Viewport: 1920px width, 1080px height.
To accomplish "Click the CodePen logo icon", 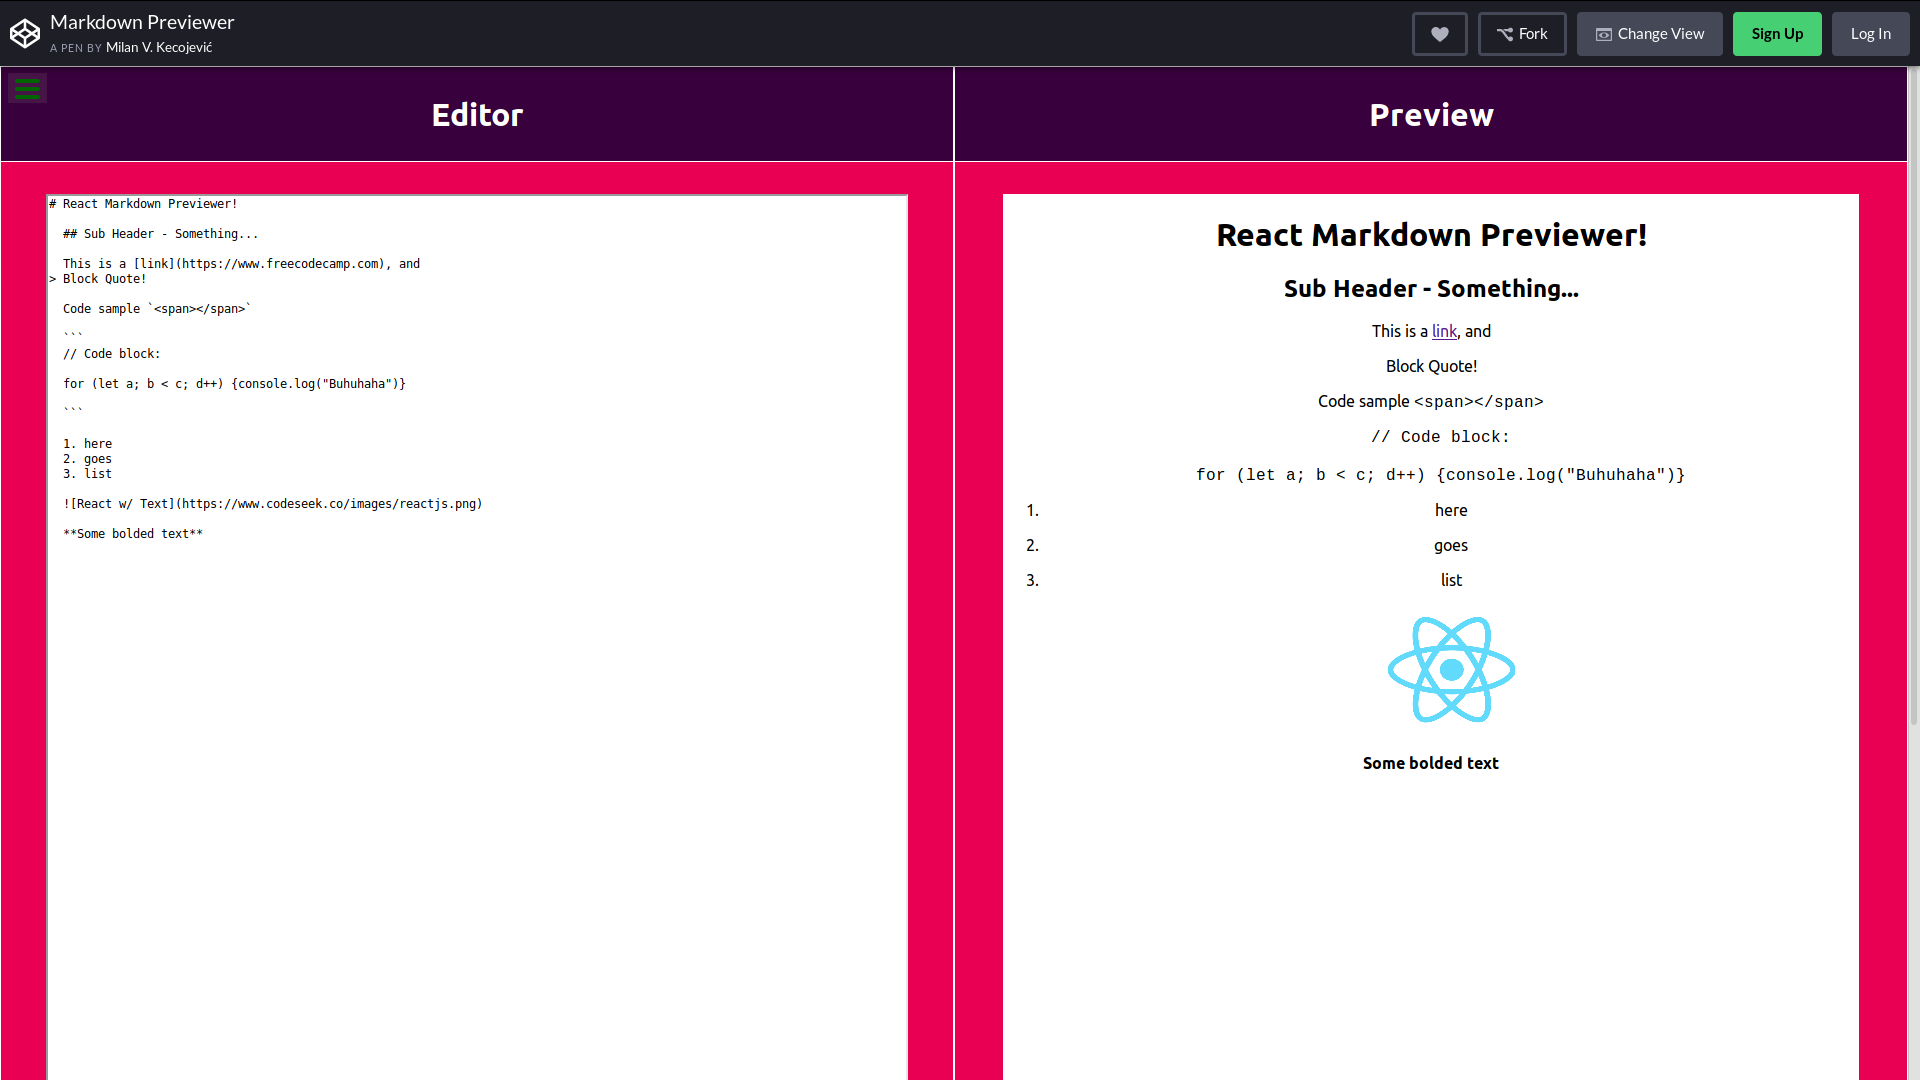I will click(x=25, y=34).
